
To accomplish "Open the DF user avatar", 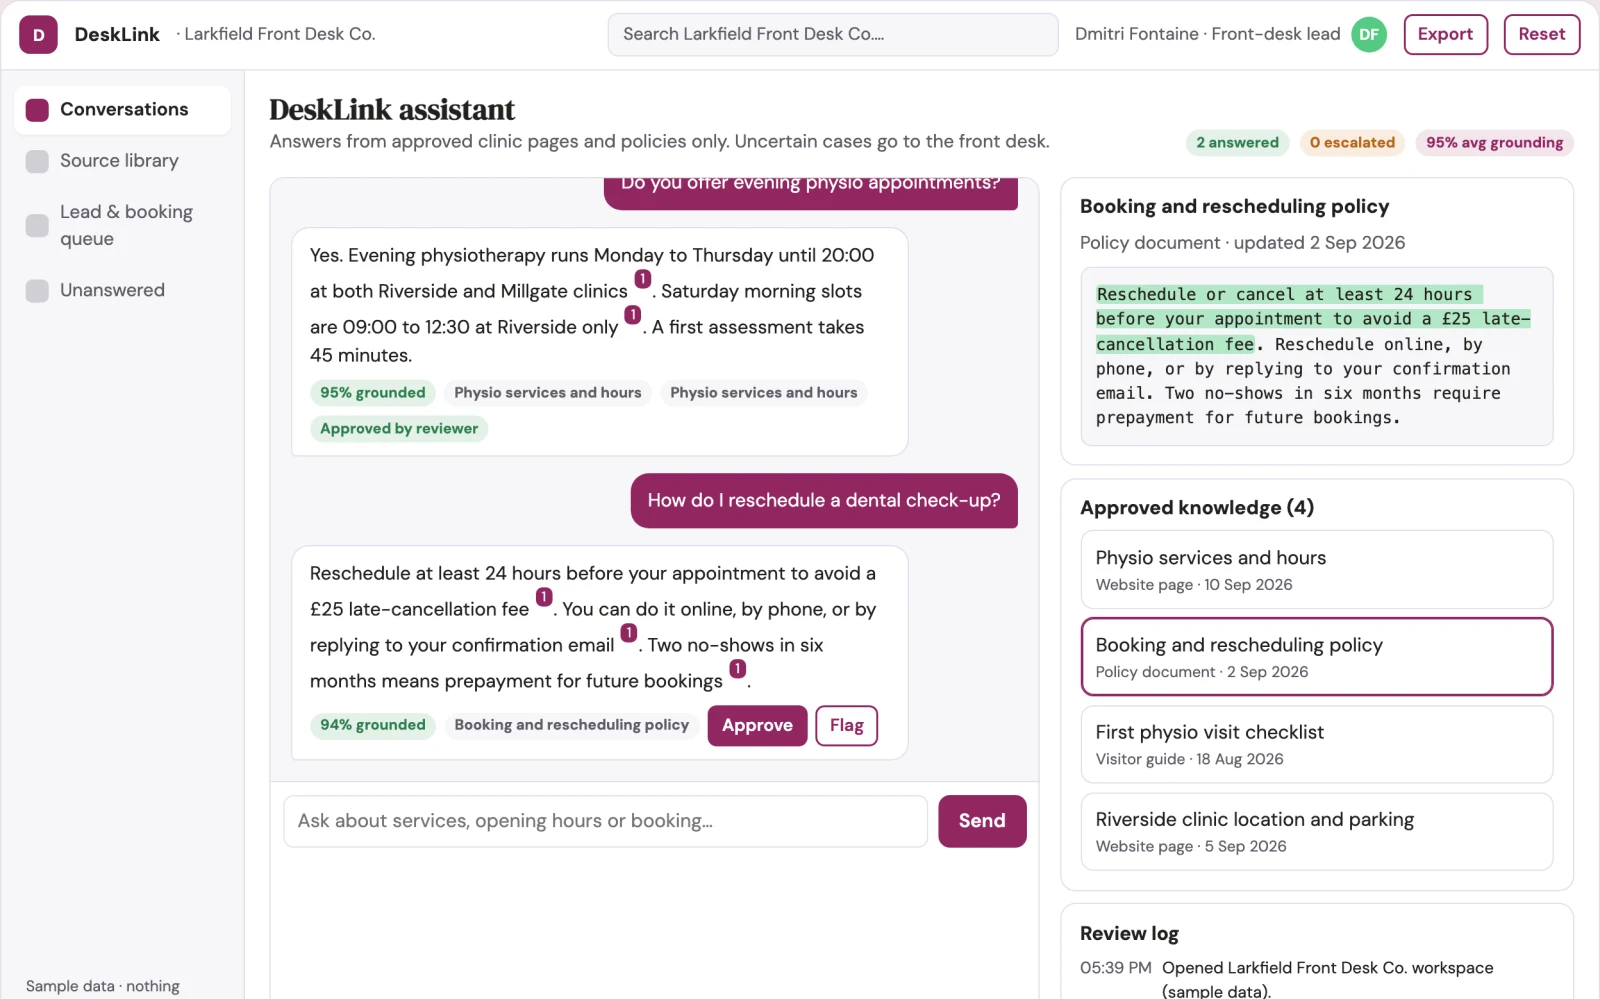I will 1369,35.
